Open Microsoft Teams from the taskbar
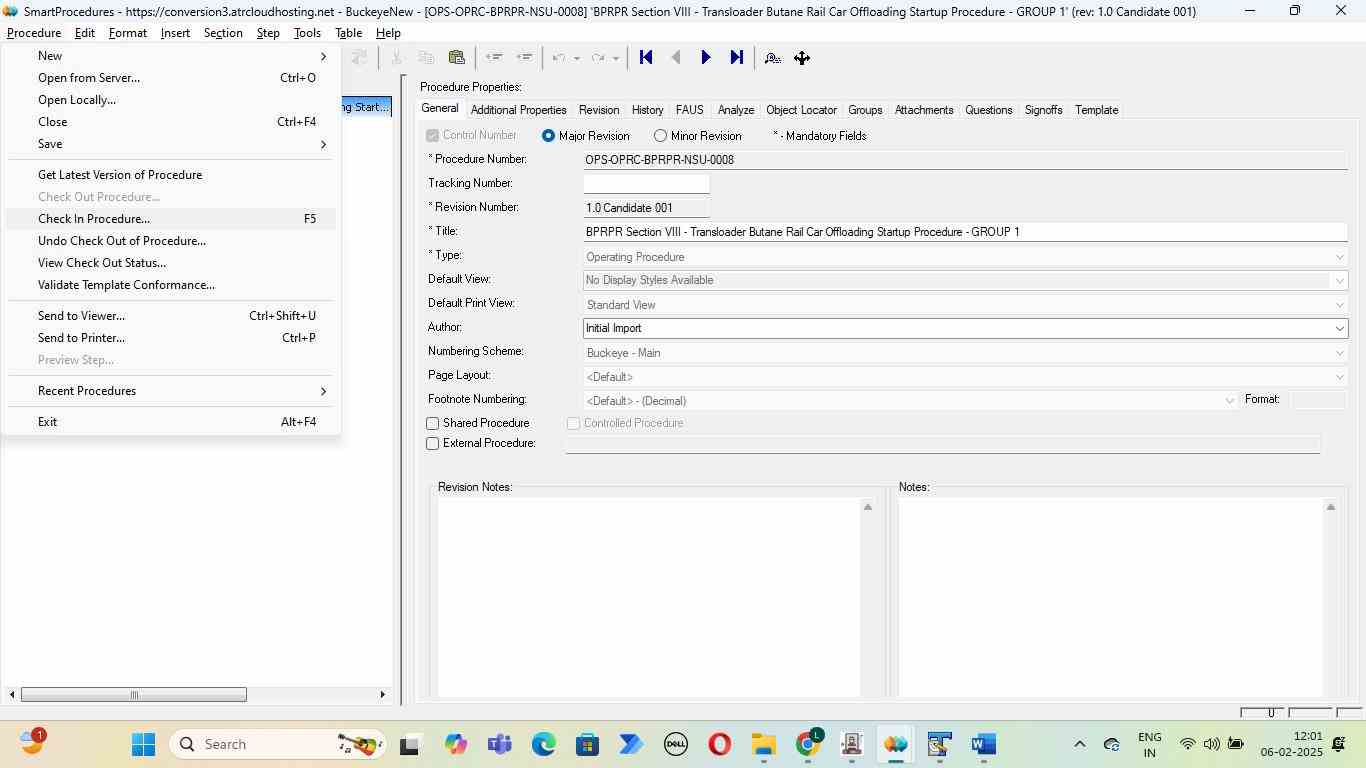Image resolution: width=1366 pixels, height=768 pixels. click(x=499, y=744)
